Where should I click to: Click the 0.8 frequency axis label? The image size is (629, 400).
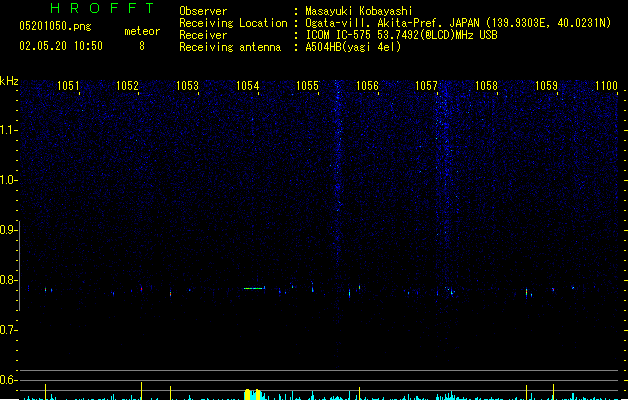pyautogui.click(x=8, y=280)
